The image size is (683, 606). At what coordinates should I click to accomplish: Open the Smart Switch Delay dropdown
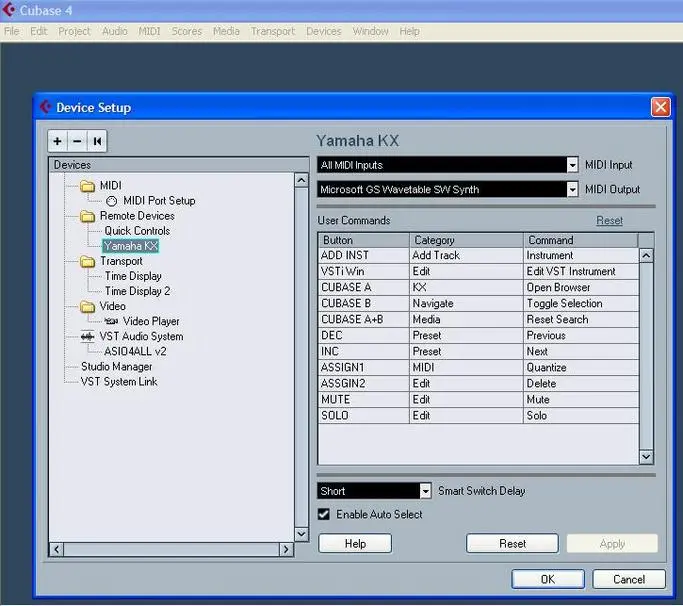(426, 491)
